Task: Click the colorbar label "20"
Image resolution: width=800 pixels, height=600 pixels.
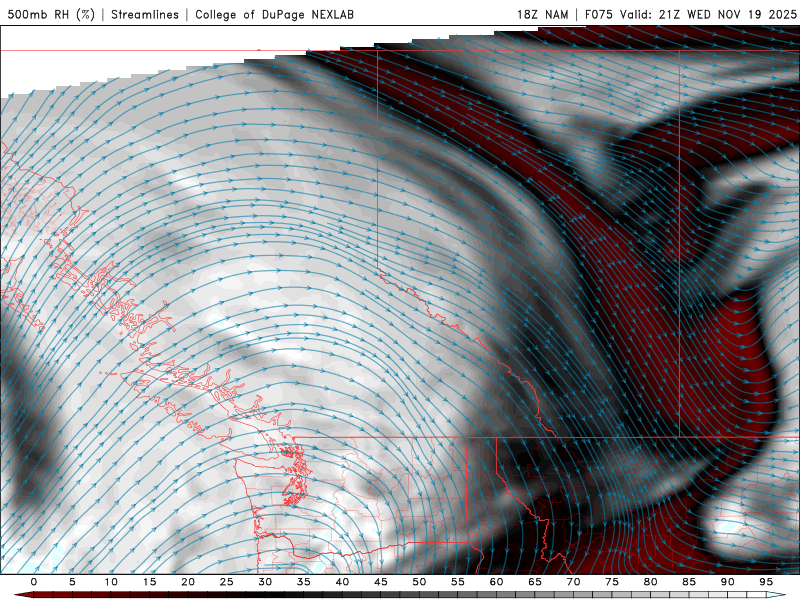Action: click(188, 582)
